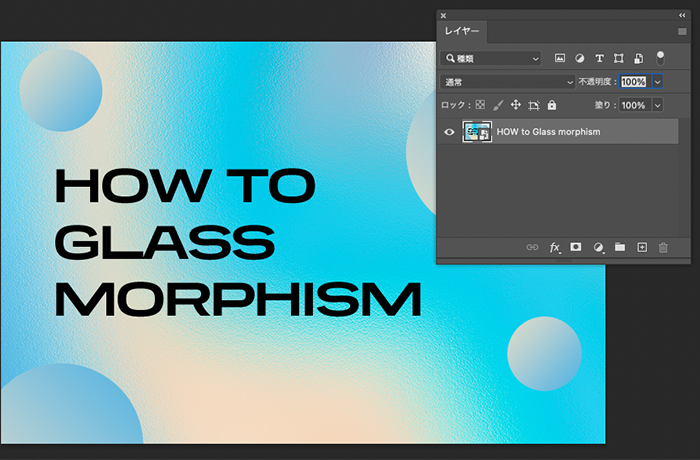
Task: Filter layers by type (text) layers
Action: (x=599, y=58)
